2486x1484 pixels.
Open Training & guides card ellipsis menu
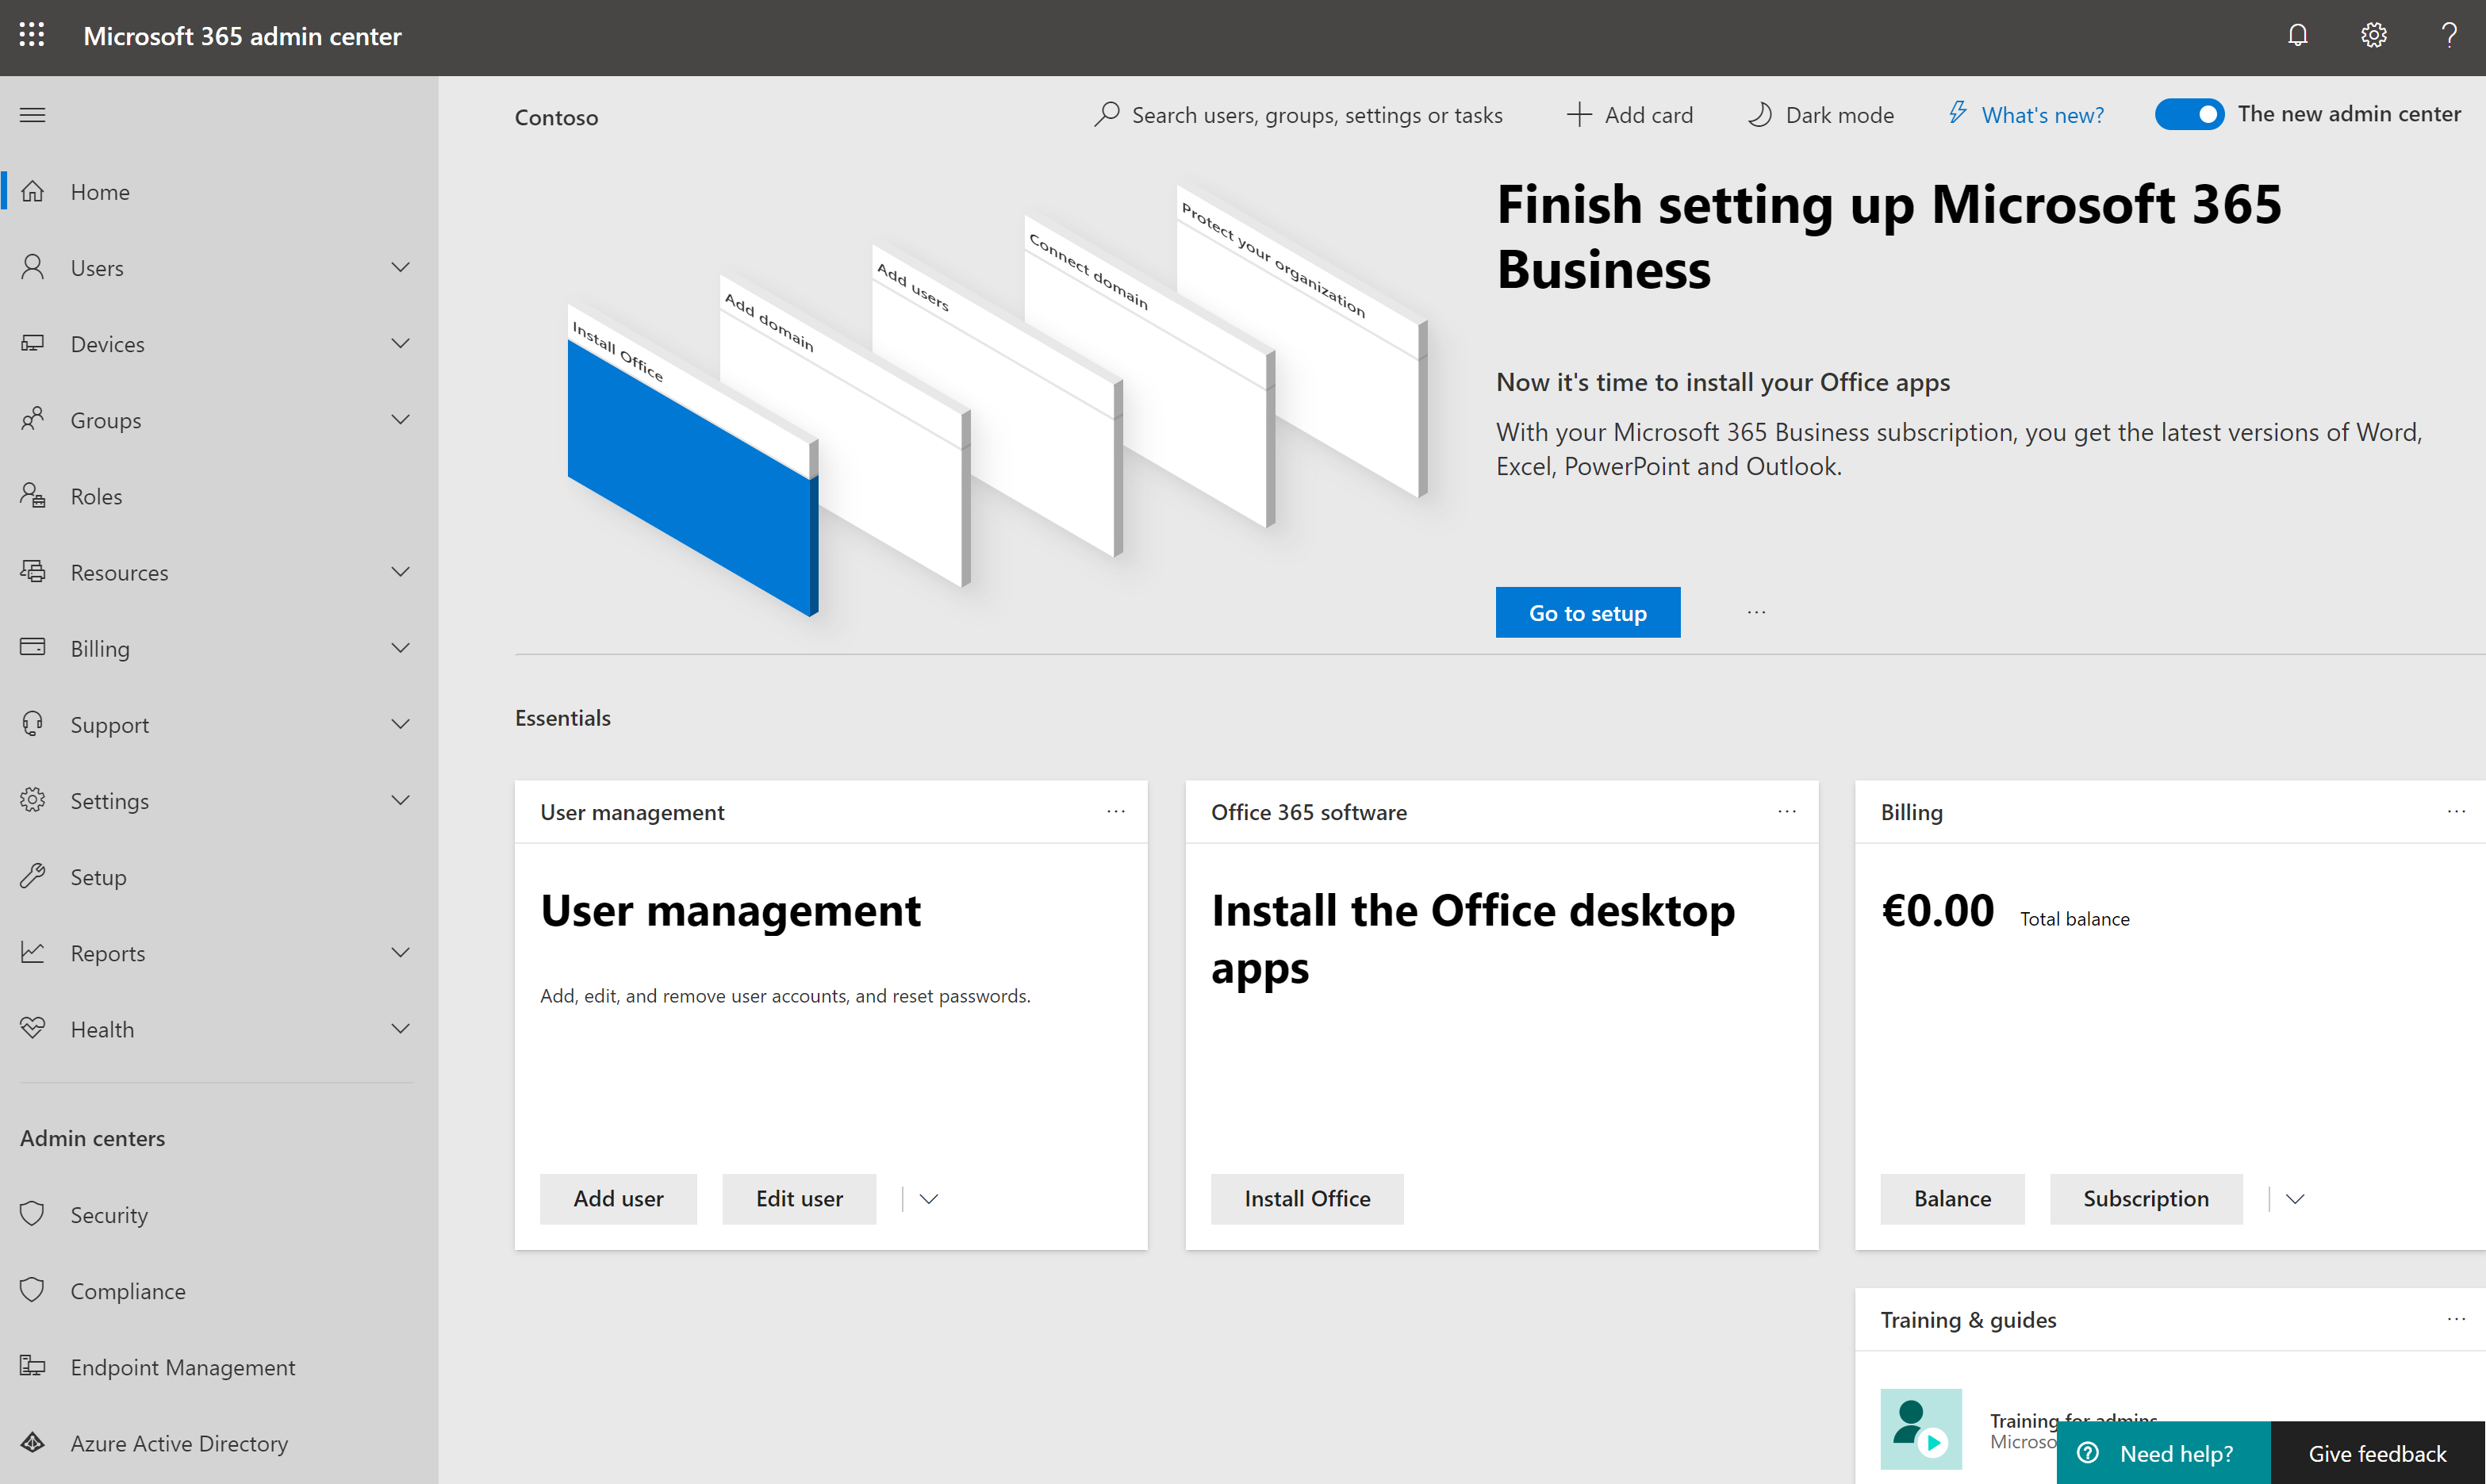[x=2456, y=1319]
